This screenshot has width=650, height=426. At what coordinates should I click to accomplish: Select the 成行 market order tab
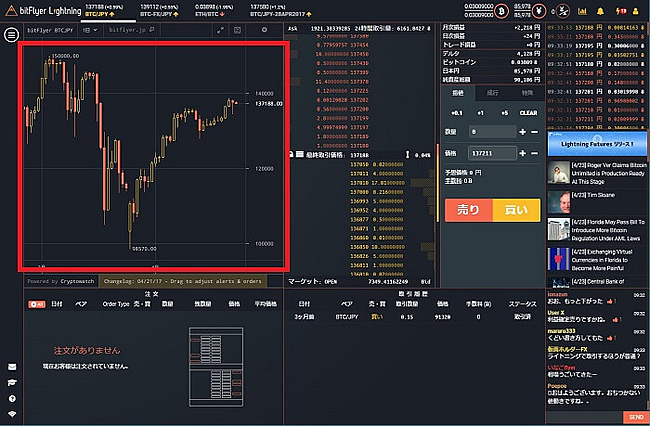[x=492, y=93]
